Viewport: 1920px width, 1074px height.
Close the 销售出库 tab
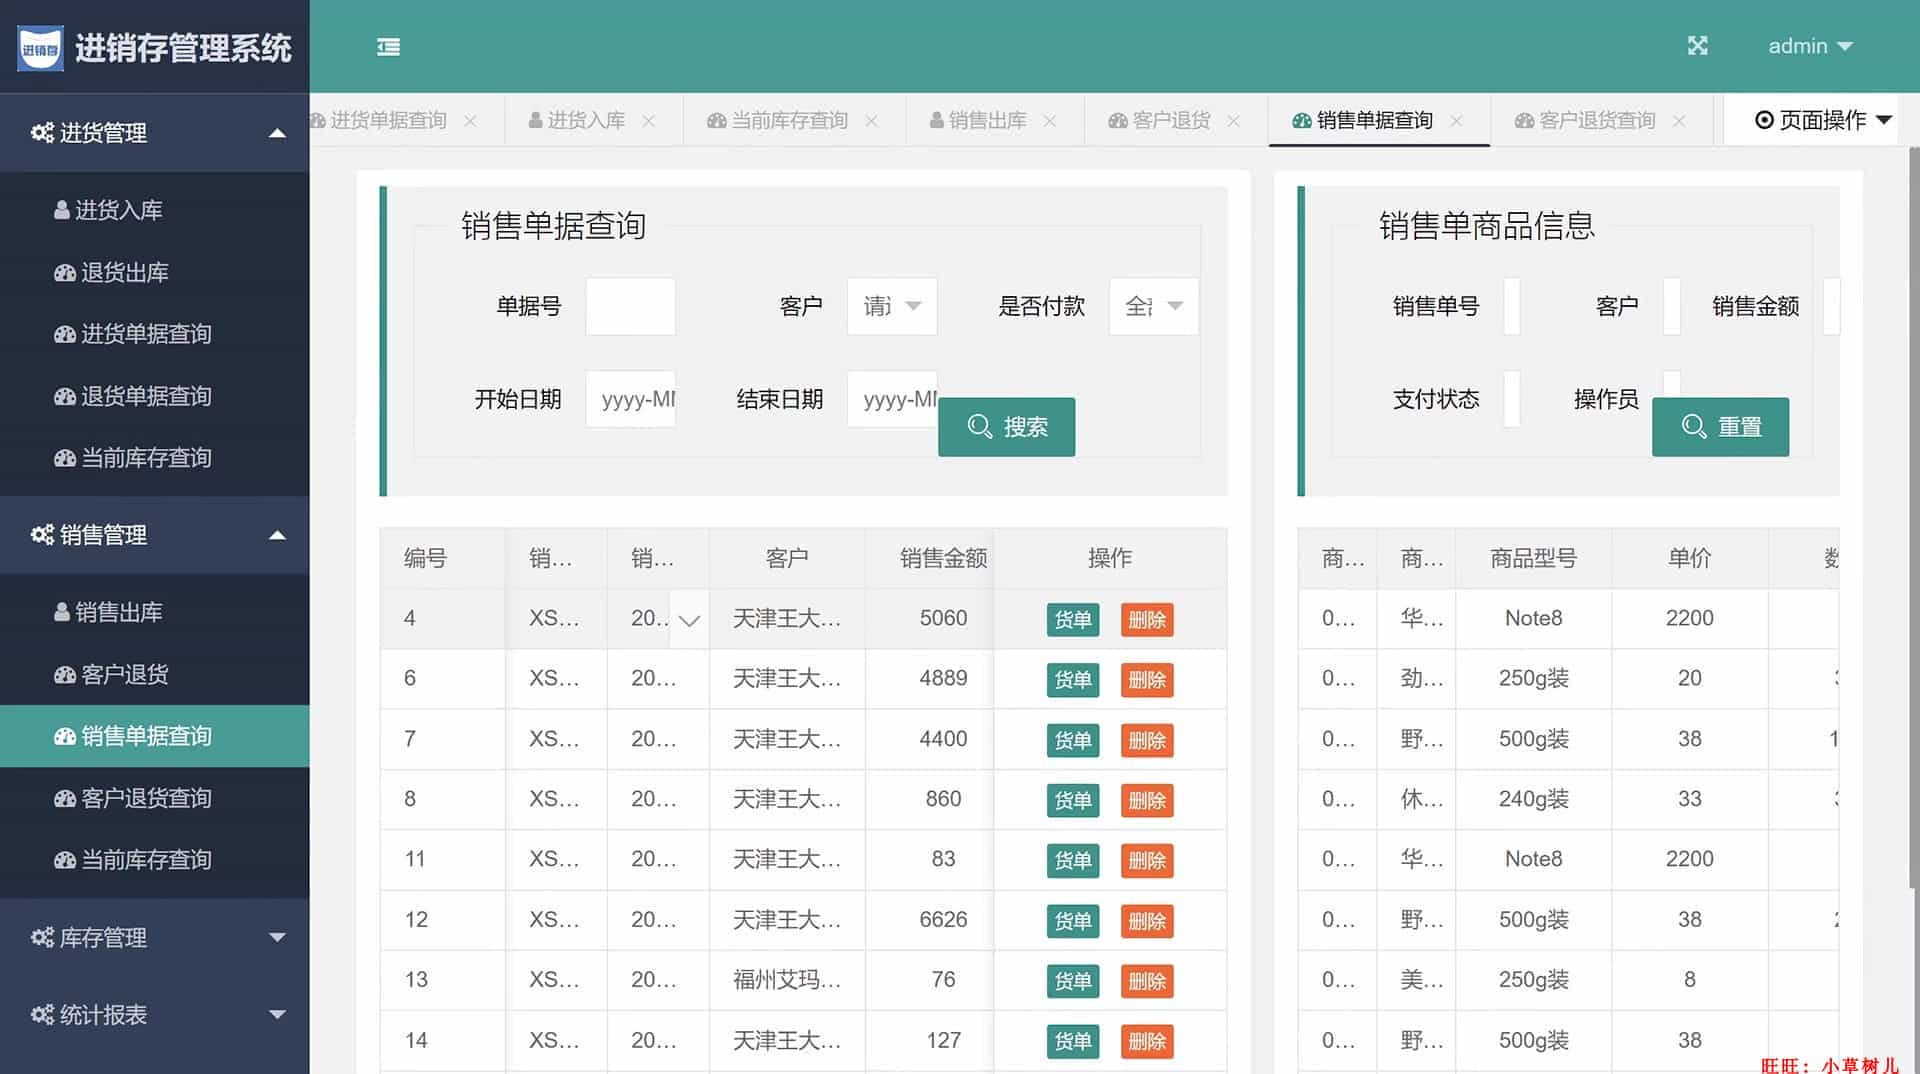[1050, 121]
